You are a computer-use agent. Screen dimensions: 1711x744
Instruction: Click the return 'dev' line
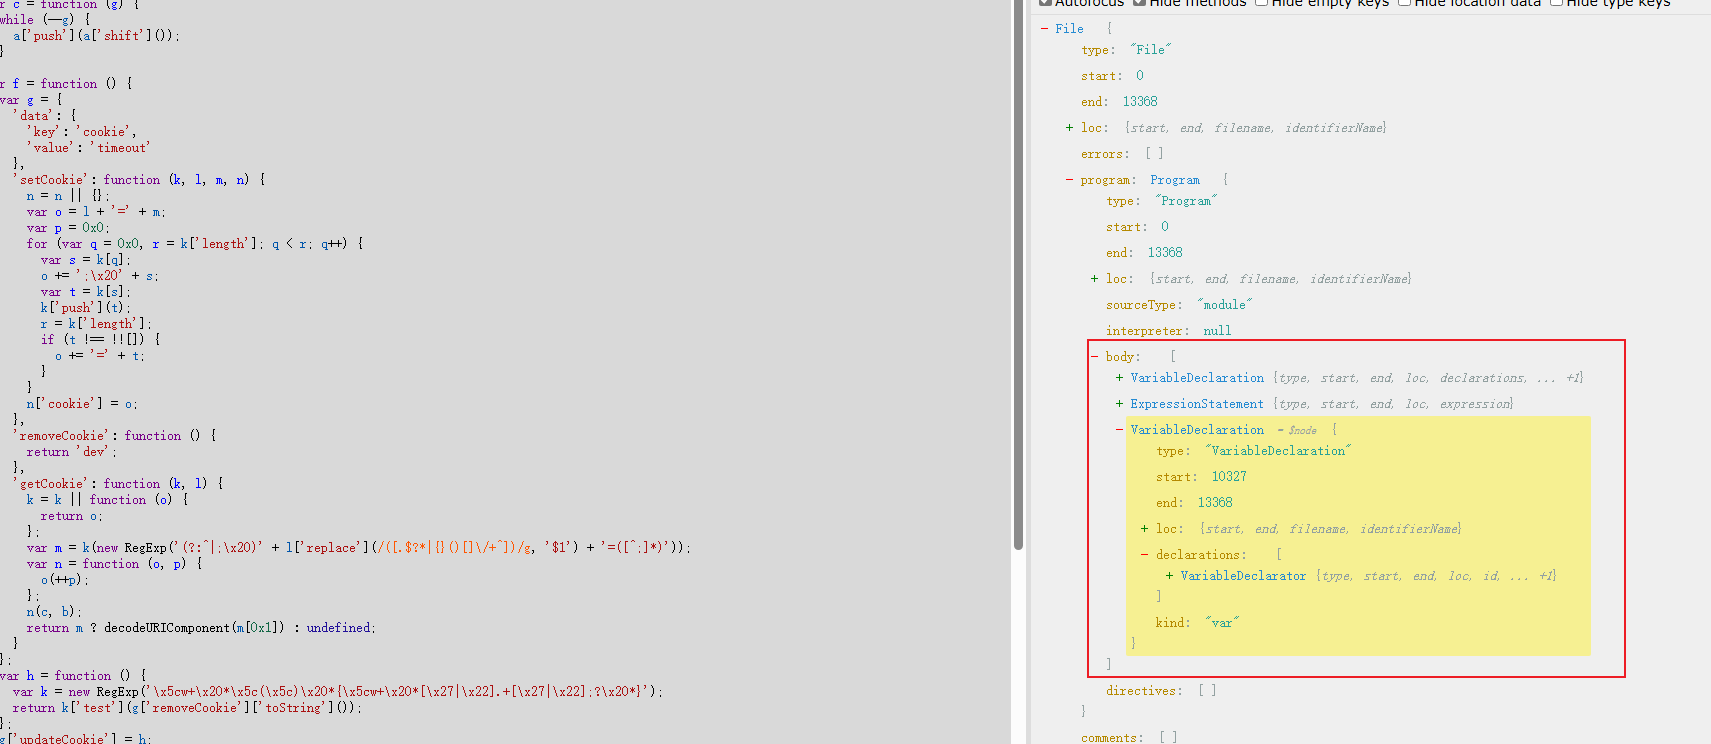point(72,452)
